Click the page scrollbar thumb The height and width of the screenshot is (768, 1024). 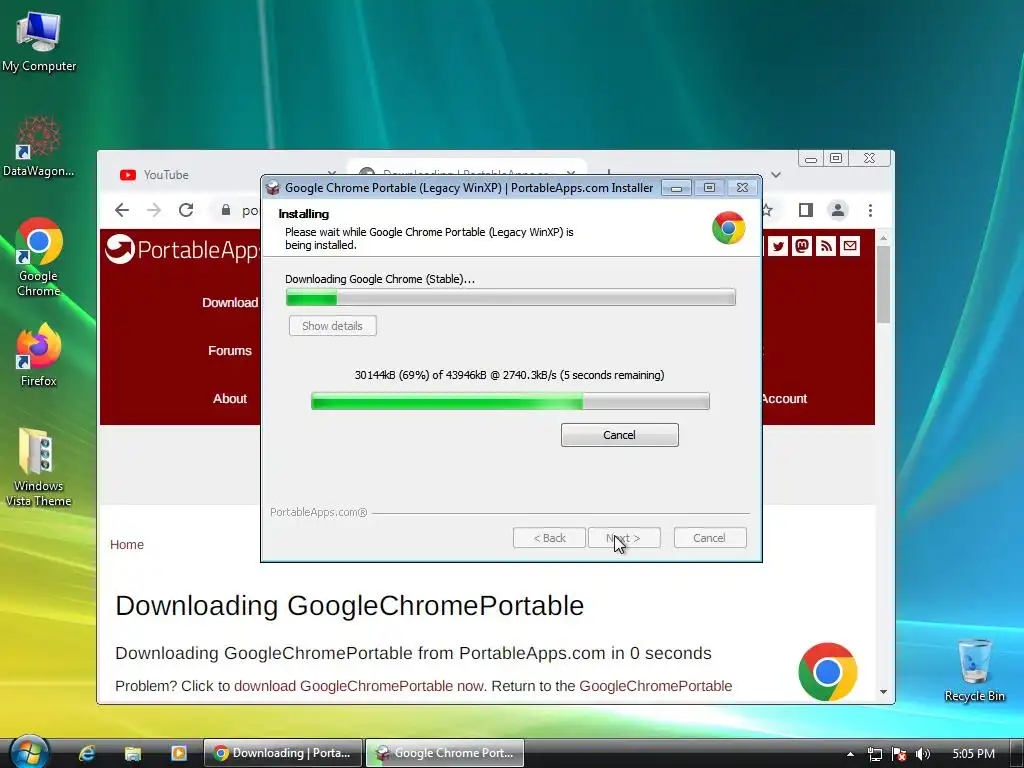(883, 285)
